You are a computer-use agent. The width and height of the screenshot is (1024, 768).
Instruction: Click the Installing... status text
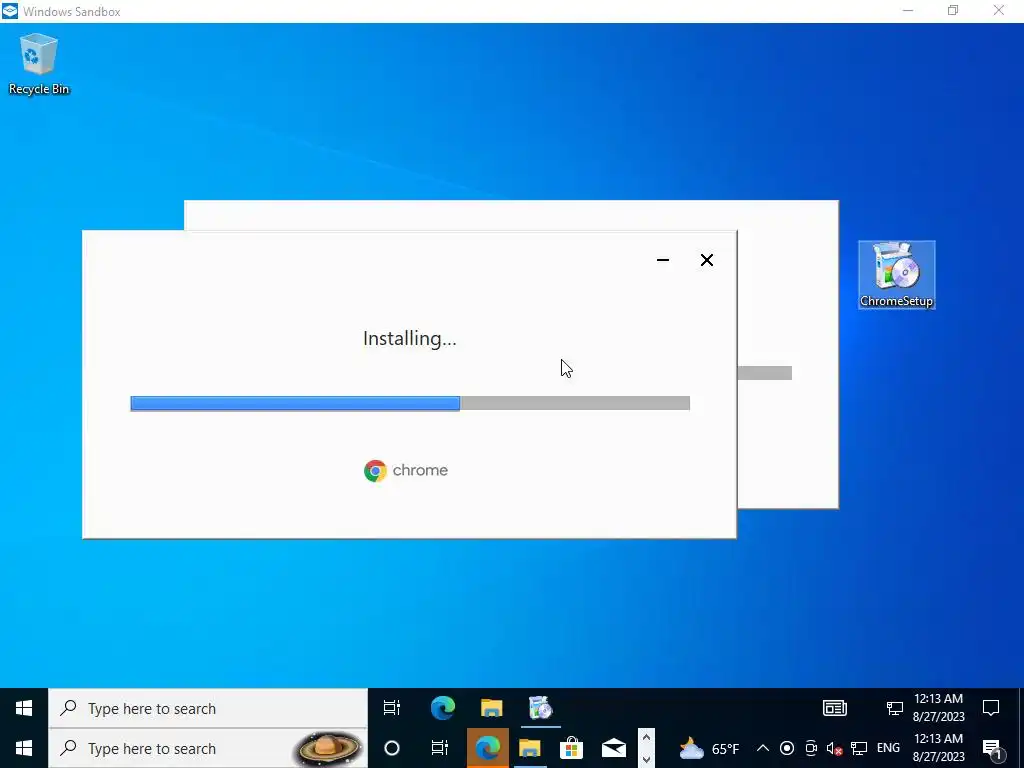(x=410, y=338)
